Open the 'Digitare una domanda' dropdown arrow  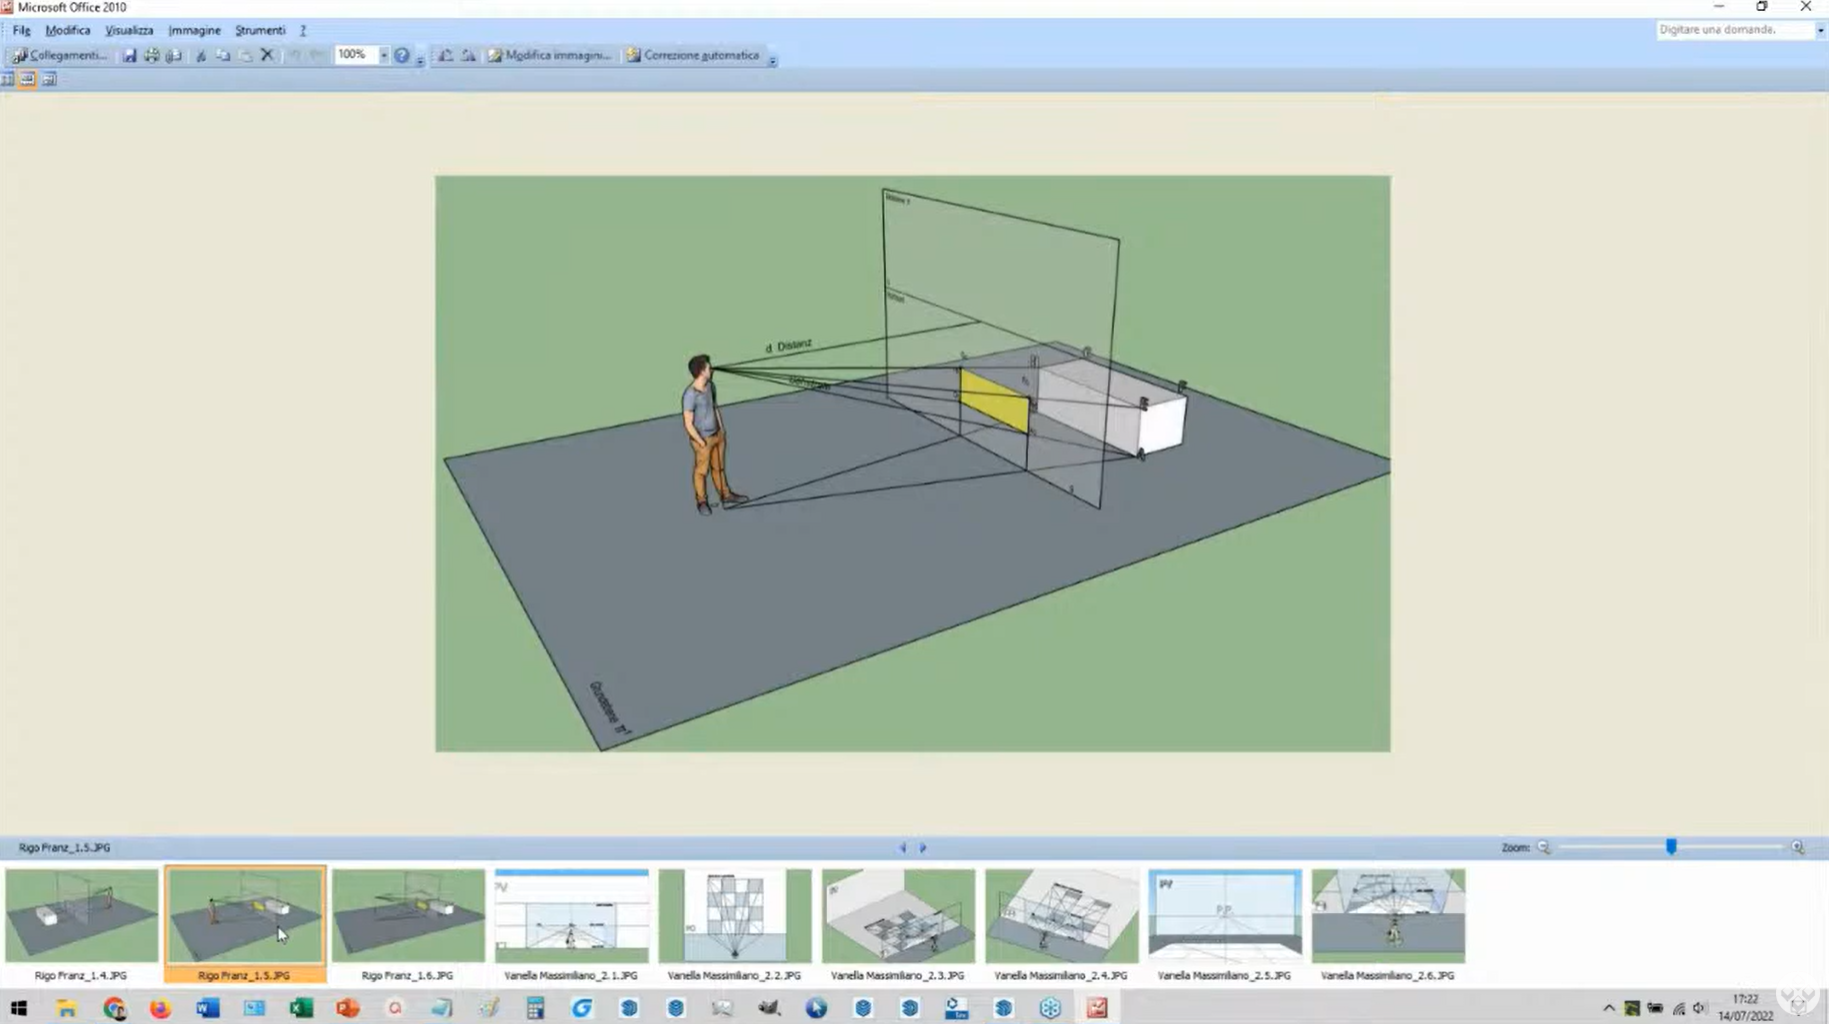click(1820, 30)
